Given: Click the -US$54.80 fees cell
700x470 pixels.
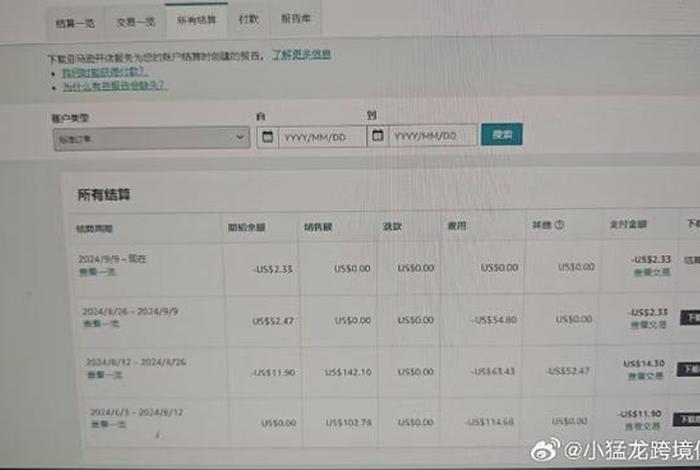Looking at the screenshot, I should (x=495, y=320).
